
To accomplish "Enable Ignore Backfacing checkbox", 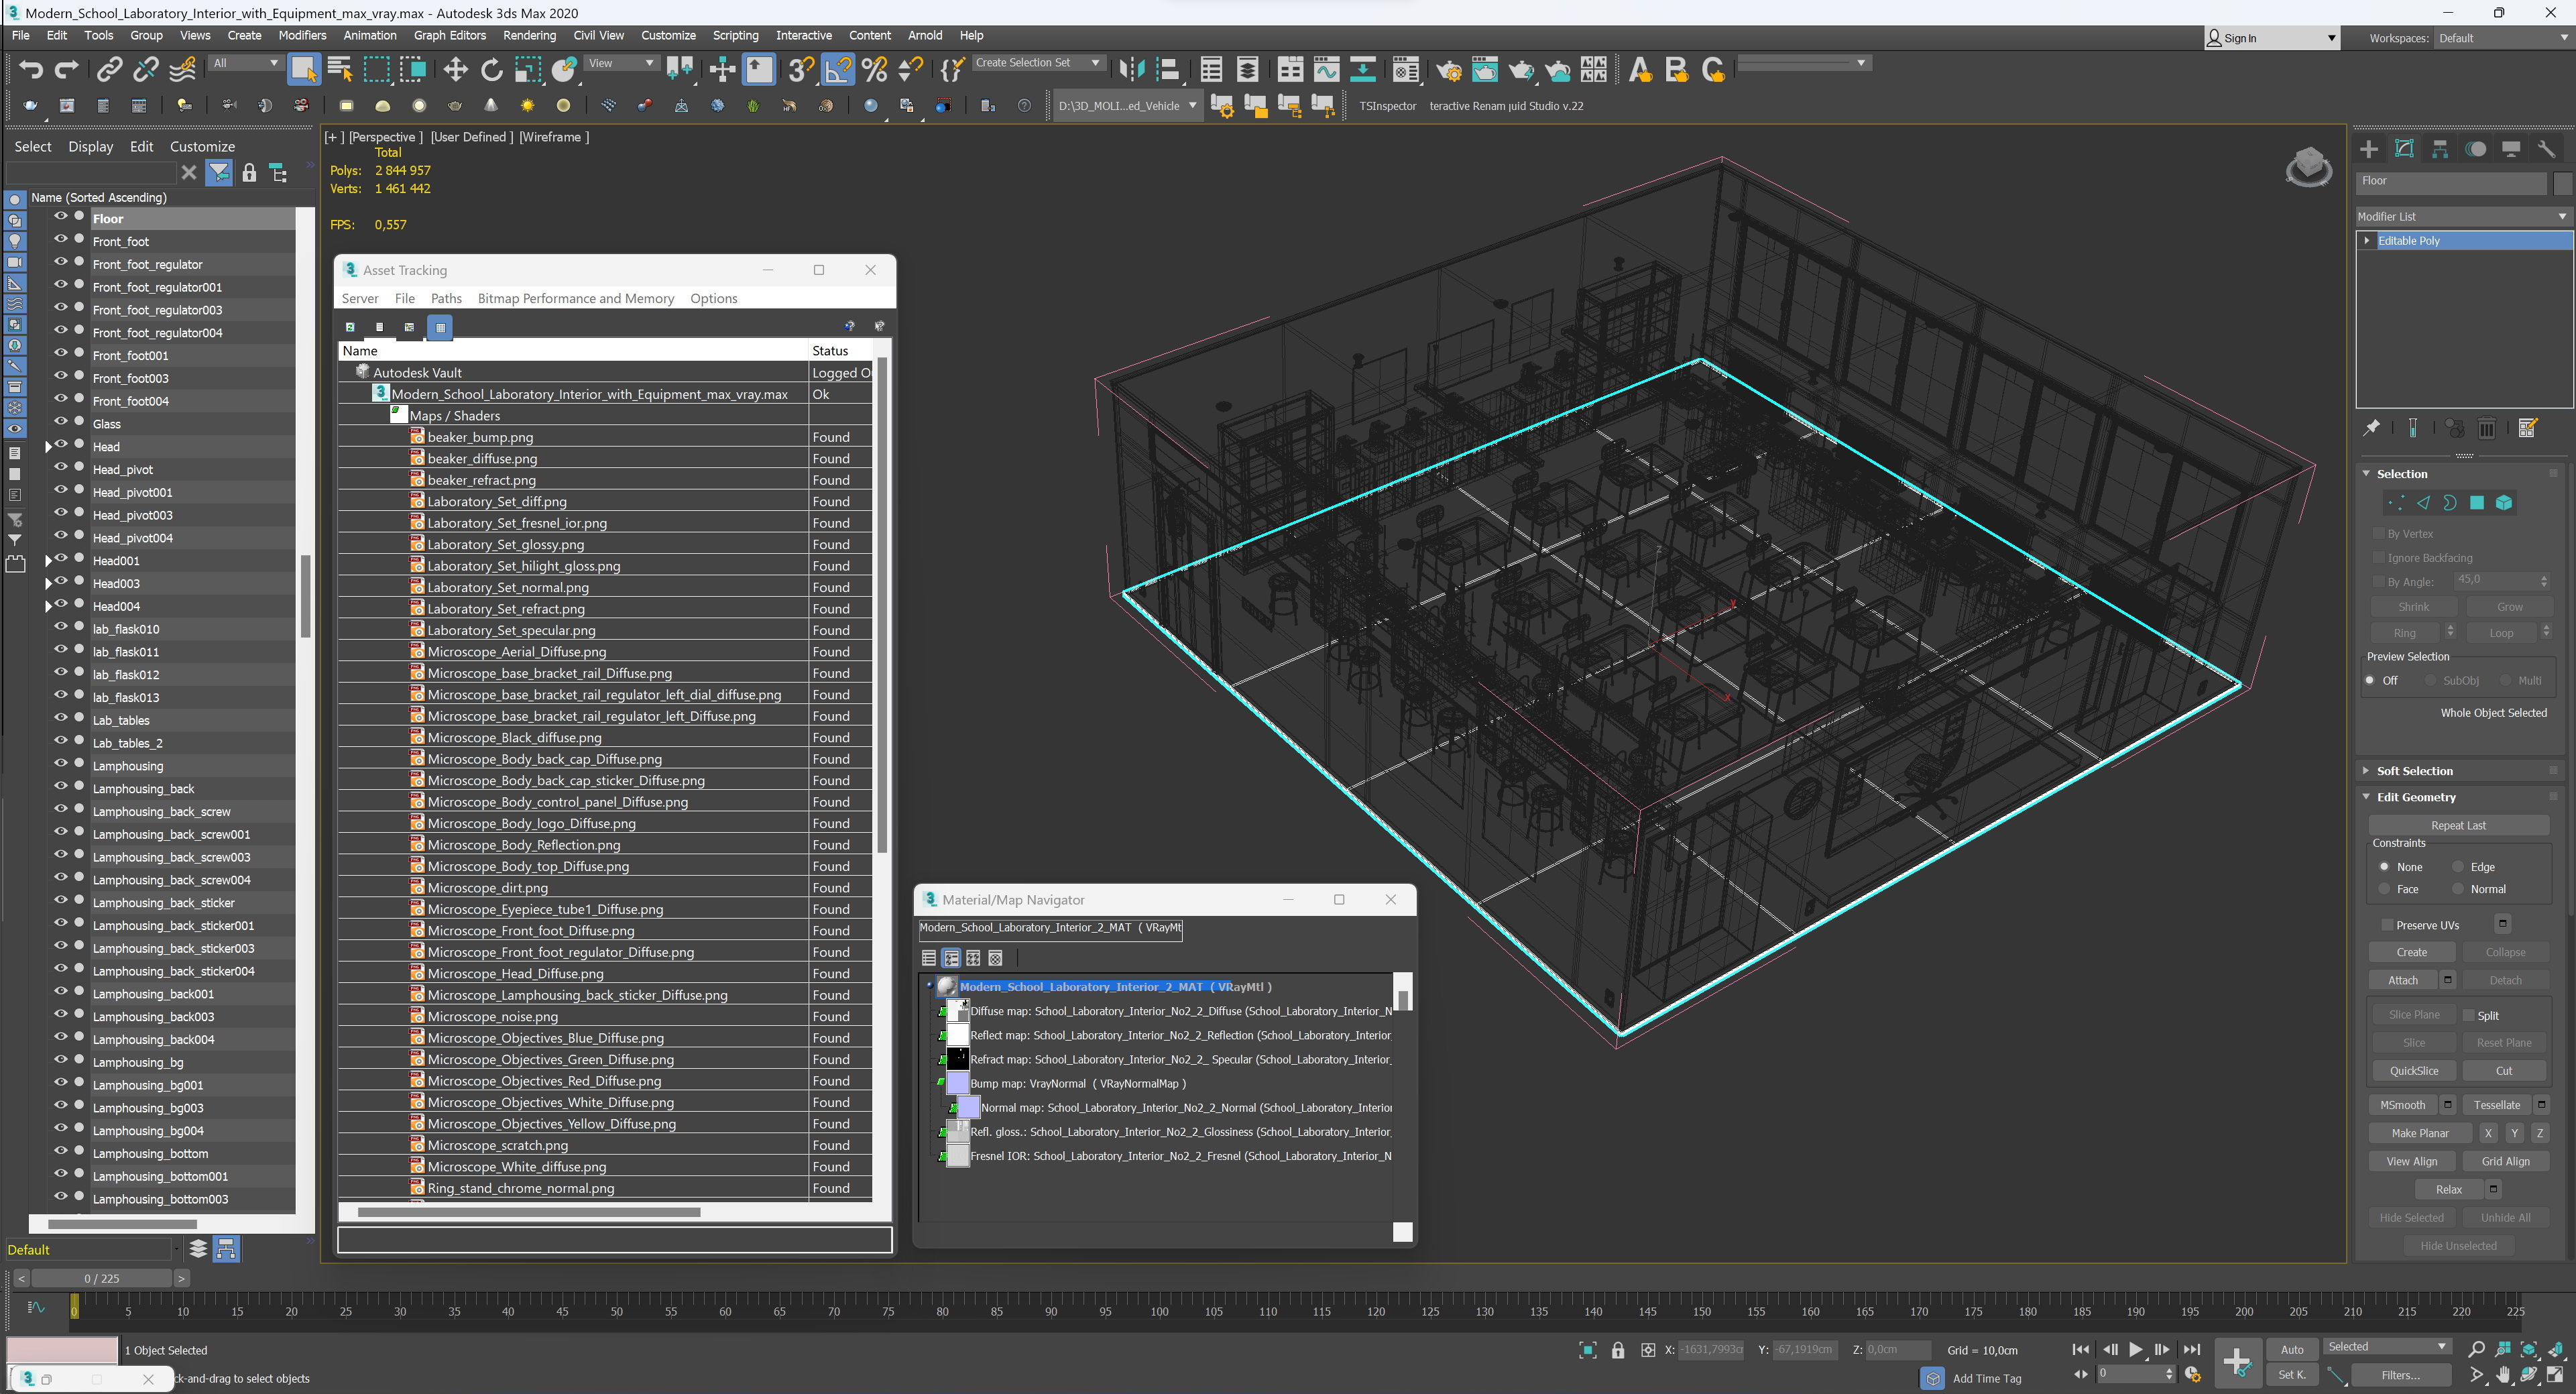I will pyautogui.click(x=2379, y=557).
